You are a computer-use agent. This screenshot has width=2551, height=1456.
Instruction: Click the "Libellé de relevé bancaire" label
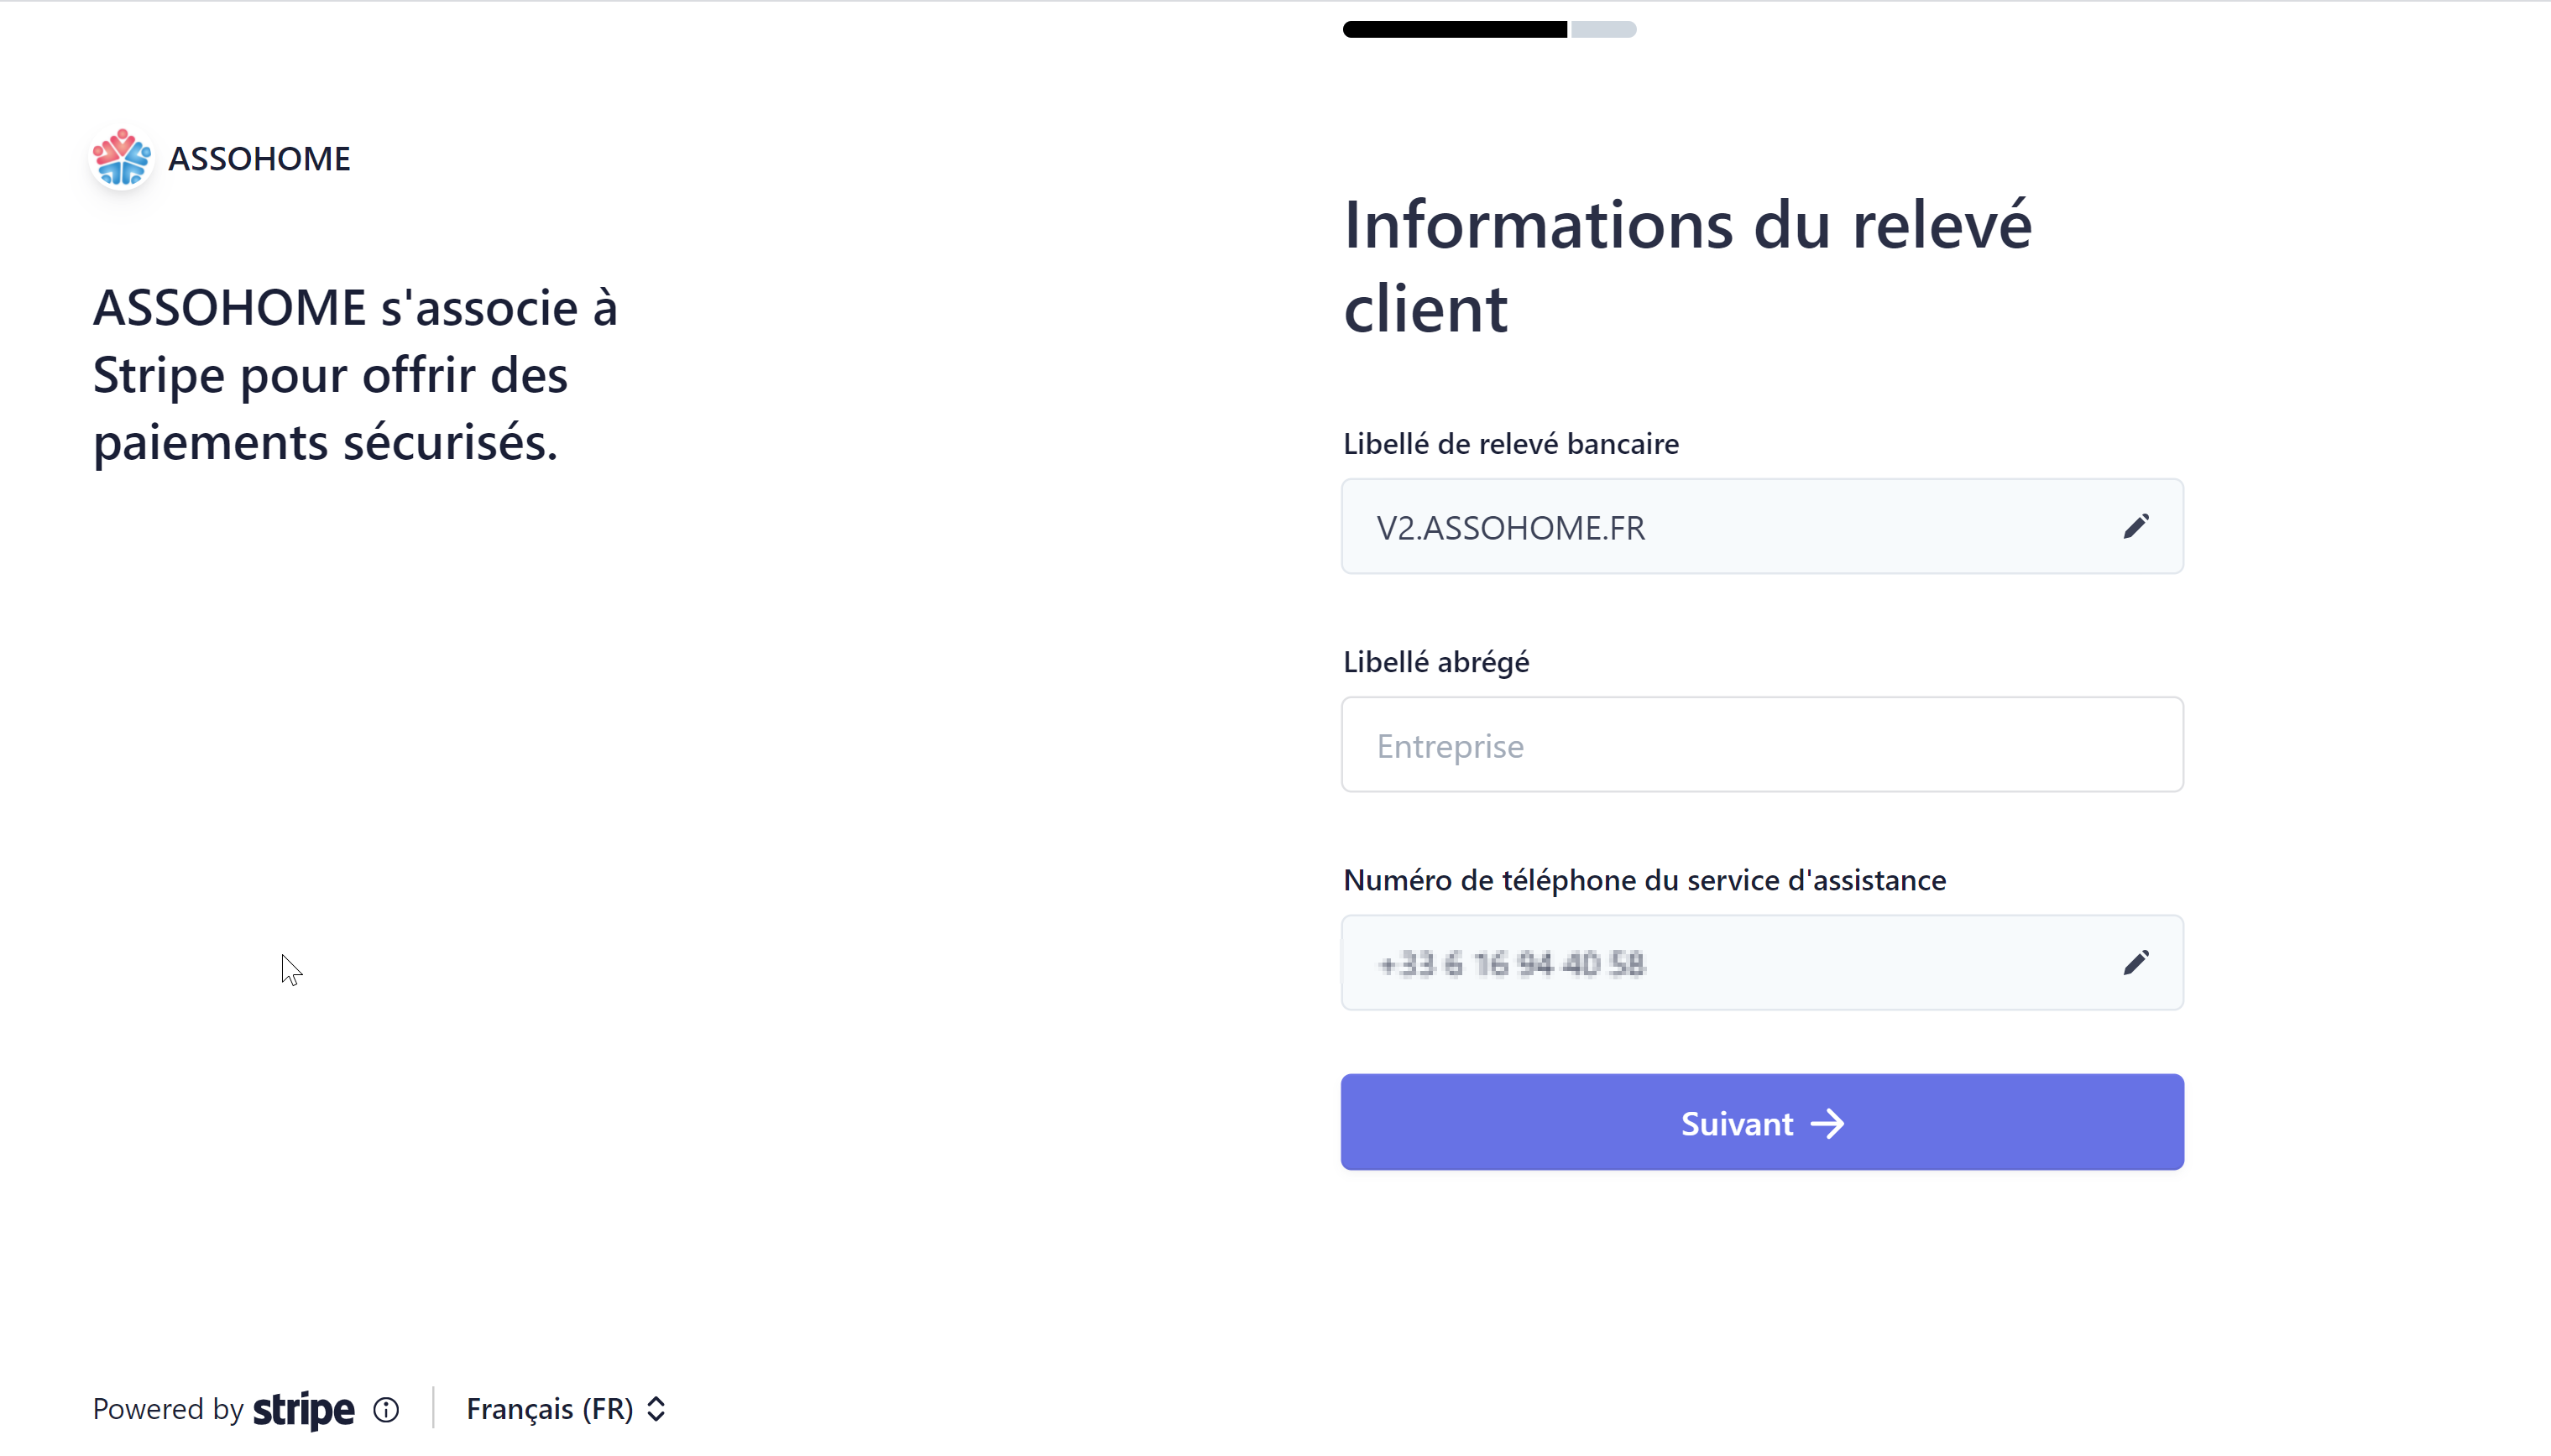[1510, 444]
